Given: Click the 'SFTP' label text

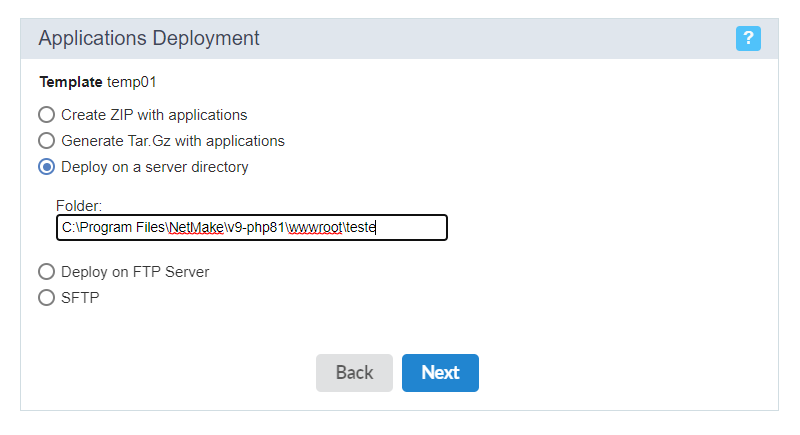Looking at the screenshot, I should [x=80, y=298].
